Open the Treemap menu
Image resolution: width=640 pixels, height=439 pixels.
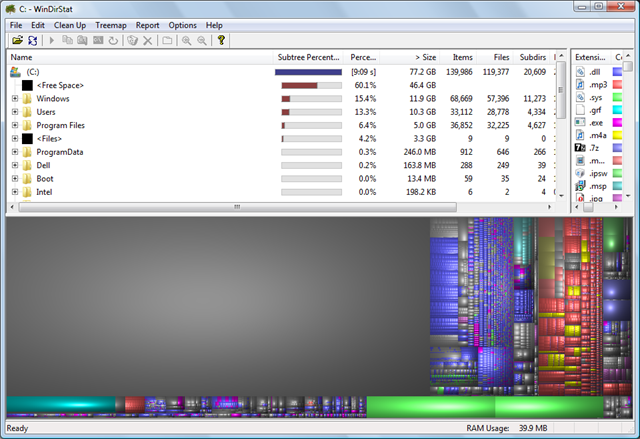(111, 25)
